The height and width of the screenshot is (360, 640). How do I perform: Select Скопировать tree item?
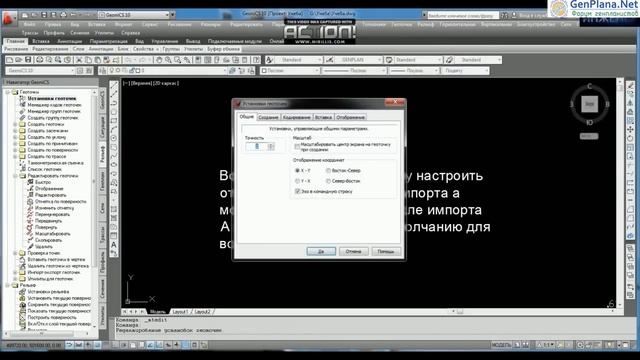click(x=48, y=240)
